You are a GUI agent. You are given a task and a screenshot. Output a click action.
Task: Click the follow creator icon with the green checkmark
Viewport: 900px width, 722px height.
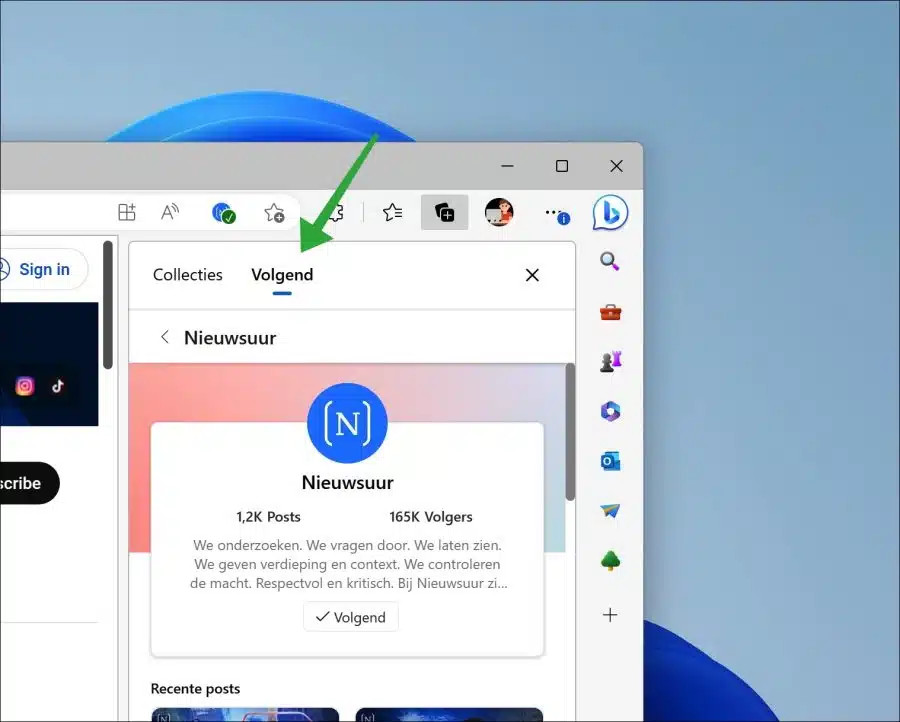[x=223, y=213]
